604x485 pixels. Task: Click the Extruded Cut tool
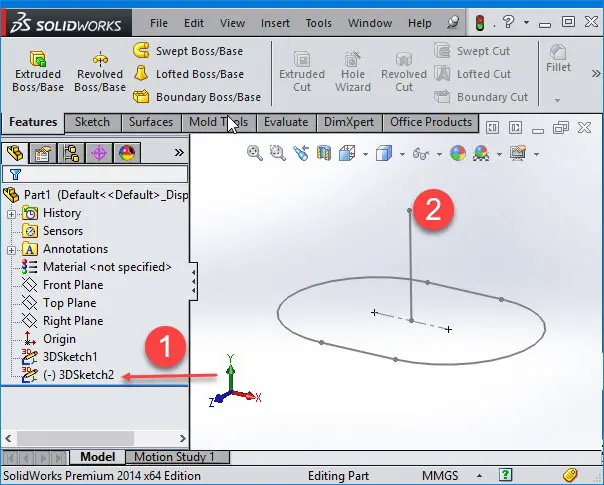click(302, 72)
